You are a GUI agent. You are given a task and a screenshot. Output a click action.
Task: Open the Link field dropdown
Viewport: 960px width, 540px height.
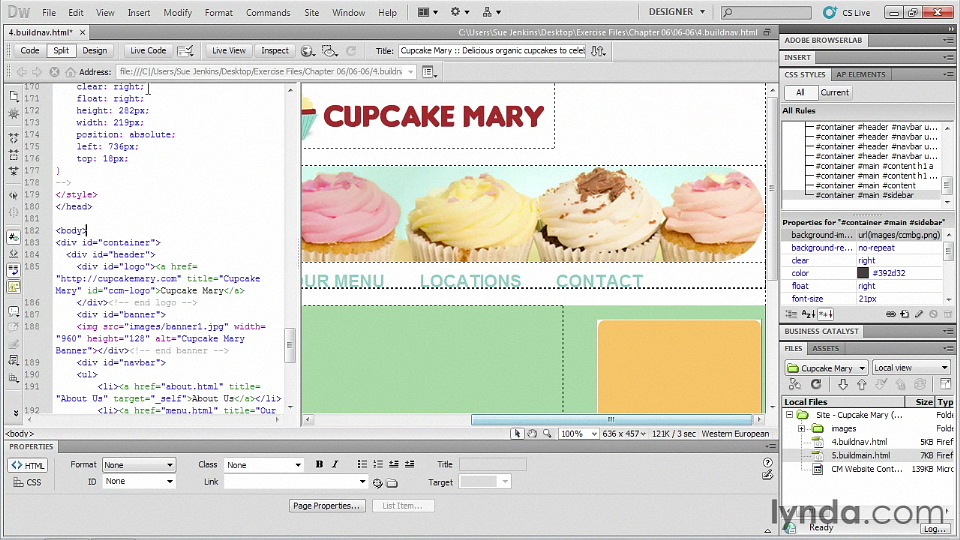(362, 482)
